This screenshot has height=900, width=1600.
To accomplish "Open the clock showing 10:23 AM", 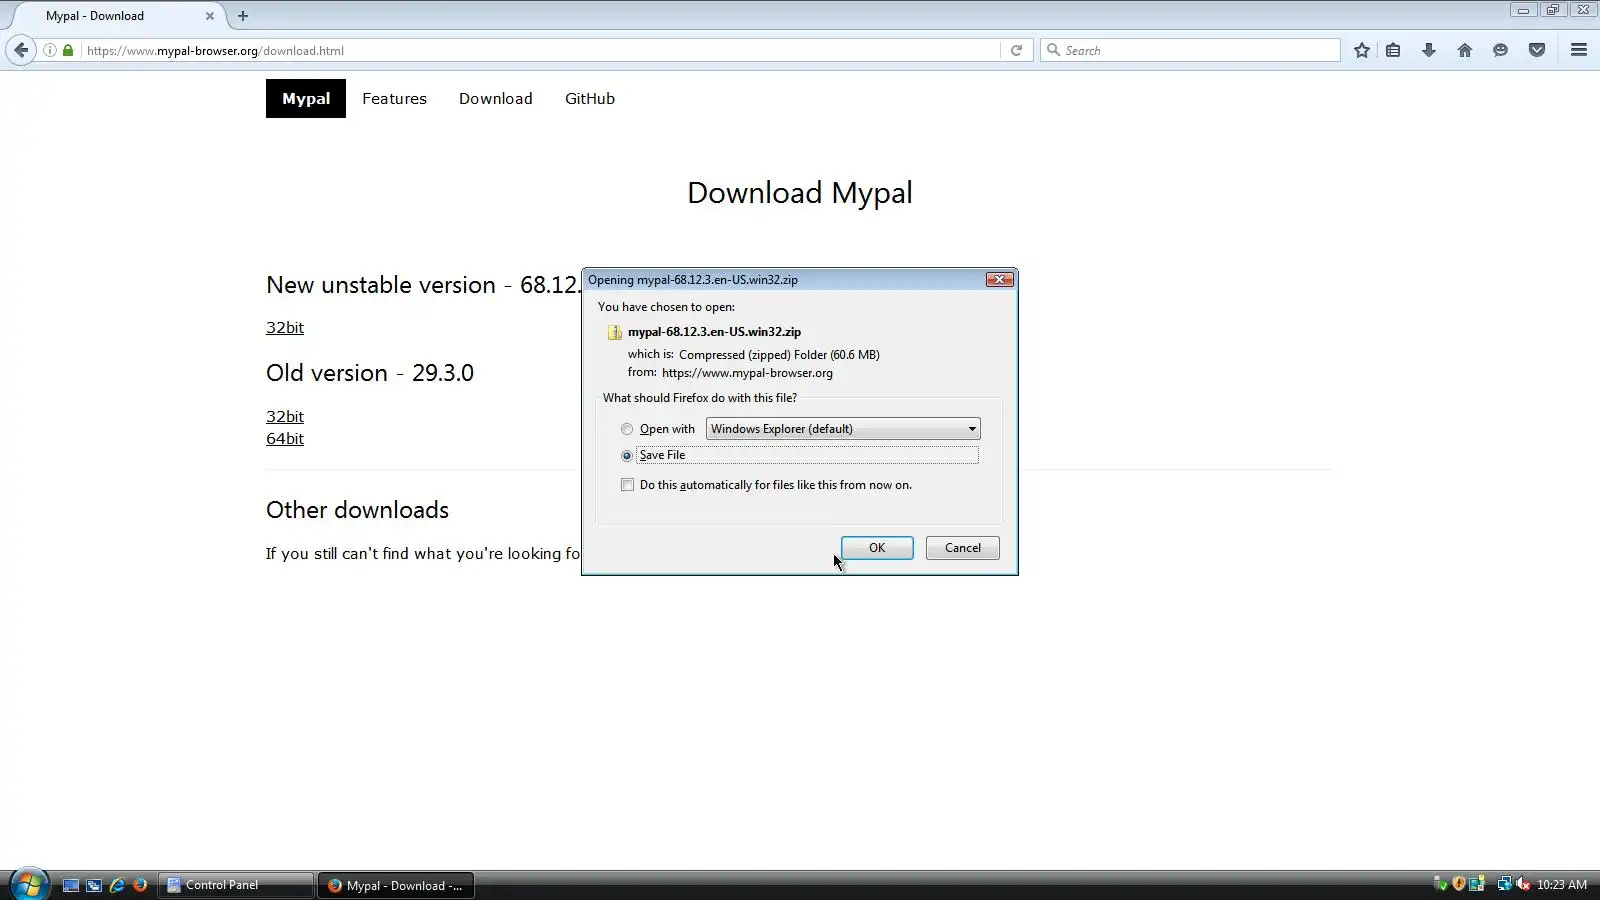I will point(1562,885).
